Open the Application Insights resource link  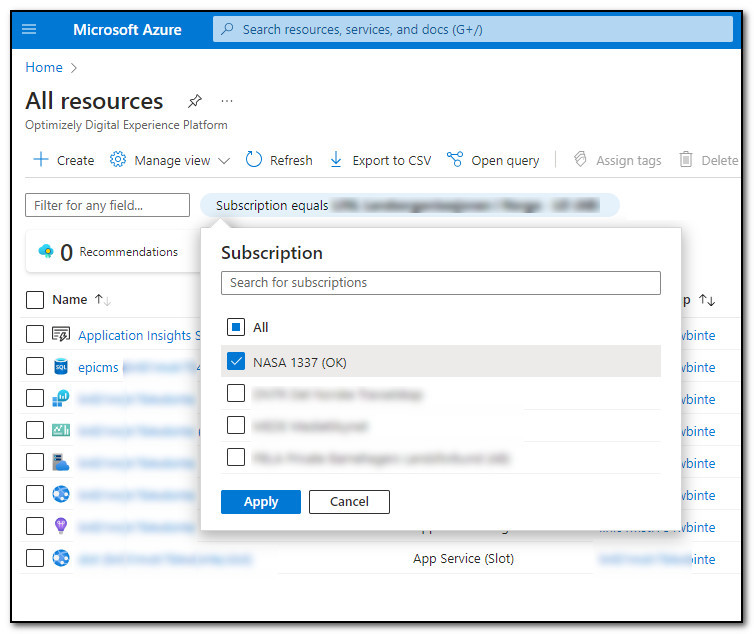[x=139, y=335]
